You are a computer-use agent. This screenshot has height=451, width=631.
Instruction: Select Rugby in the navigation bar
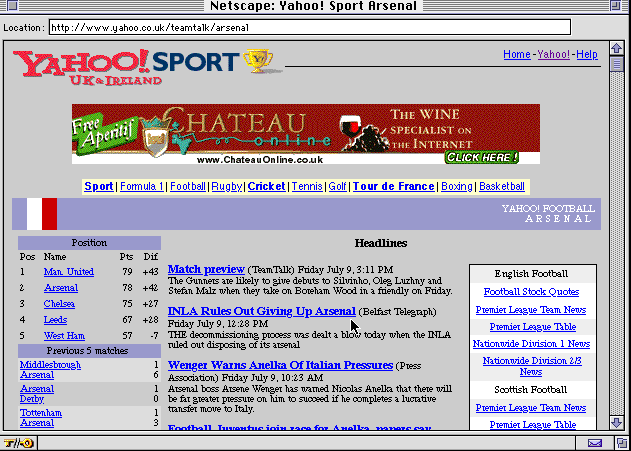227,186
